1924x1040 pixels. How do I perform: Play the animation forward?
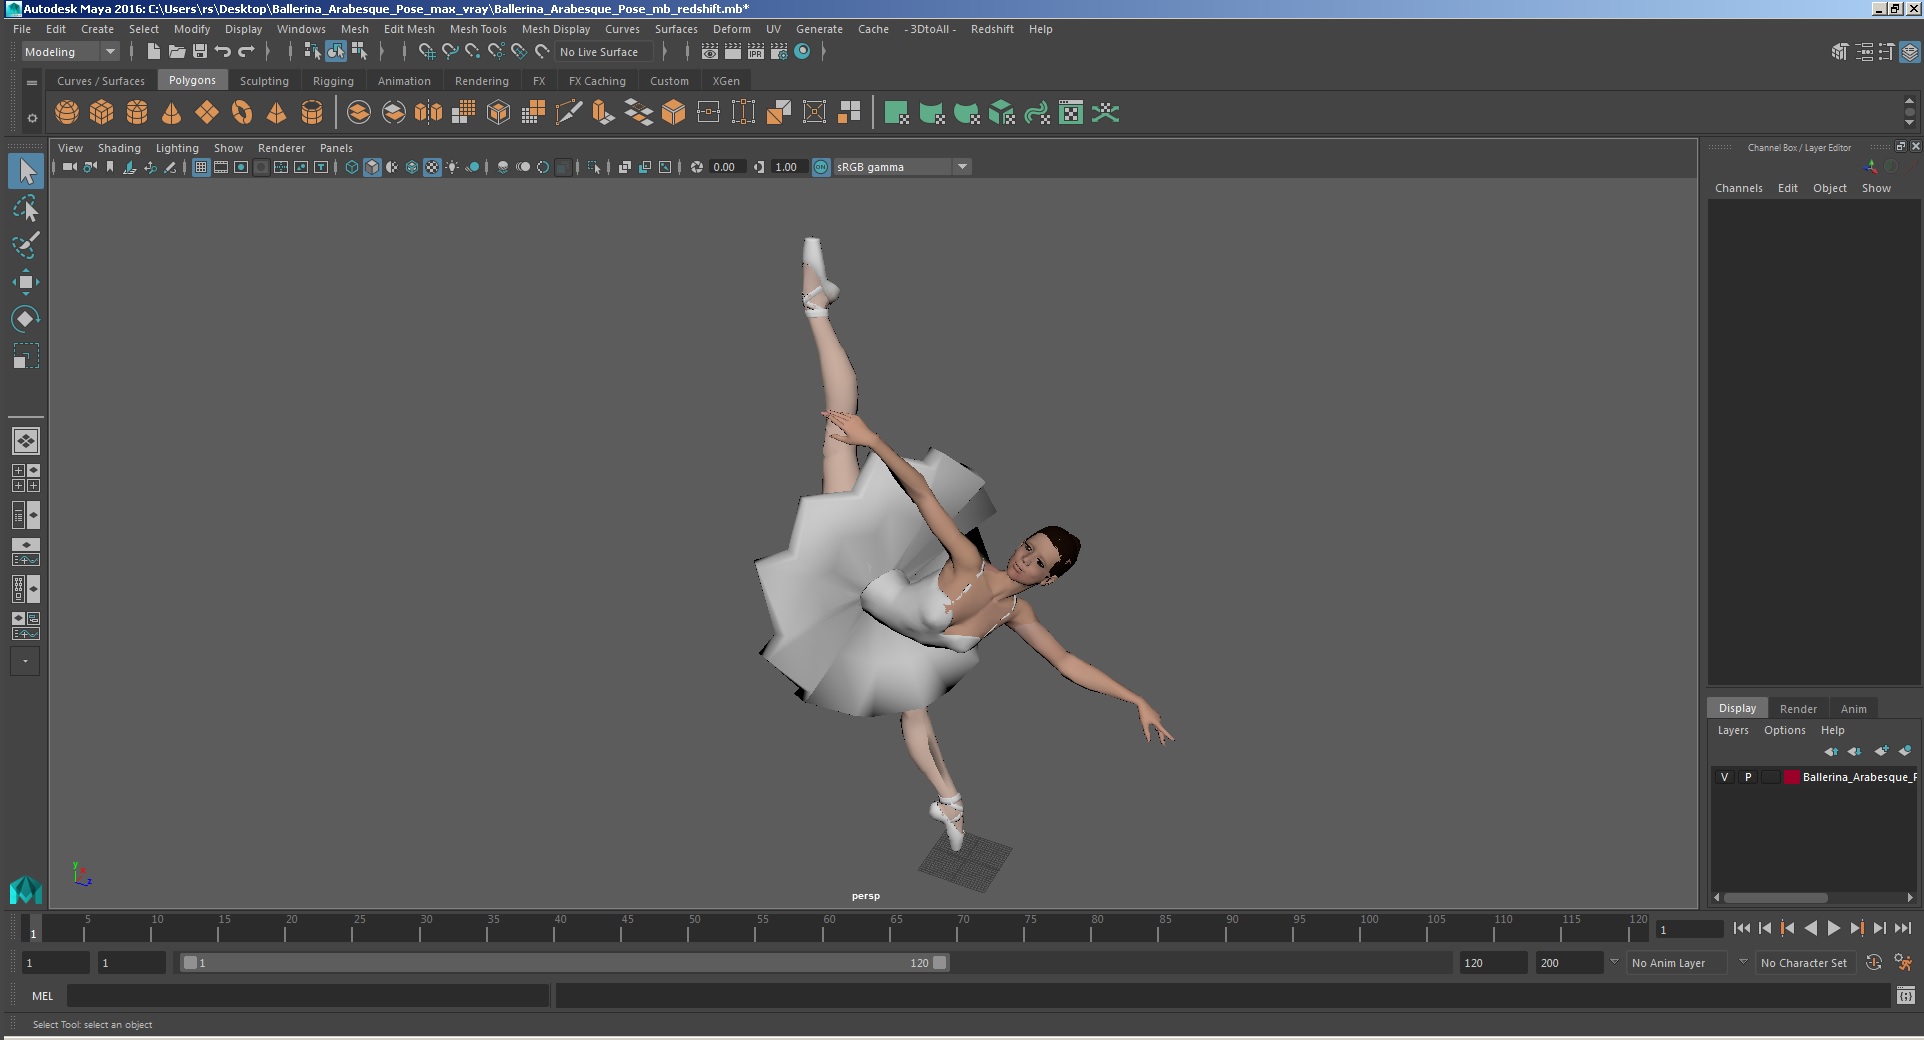tap(1834, 928)
